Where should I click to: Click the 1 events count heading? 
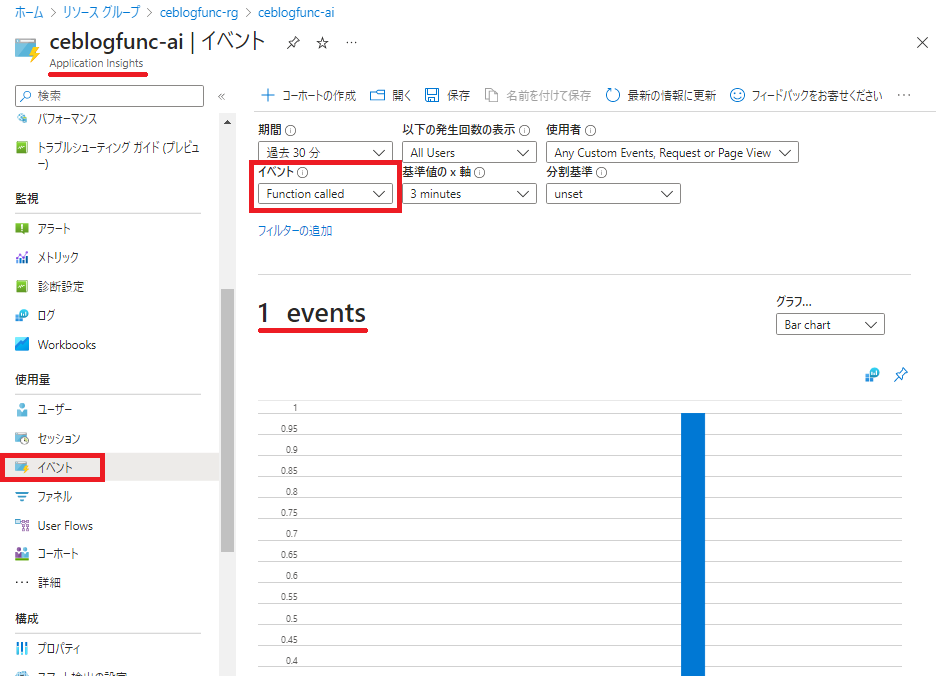312,313
